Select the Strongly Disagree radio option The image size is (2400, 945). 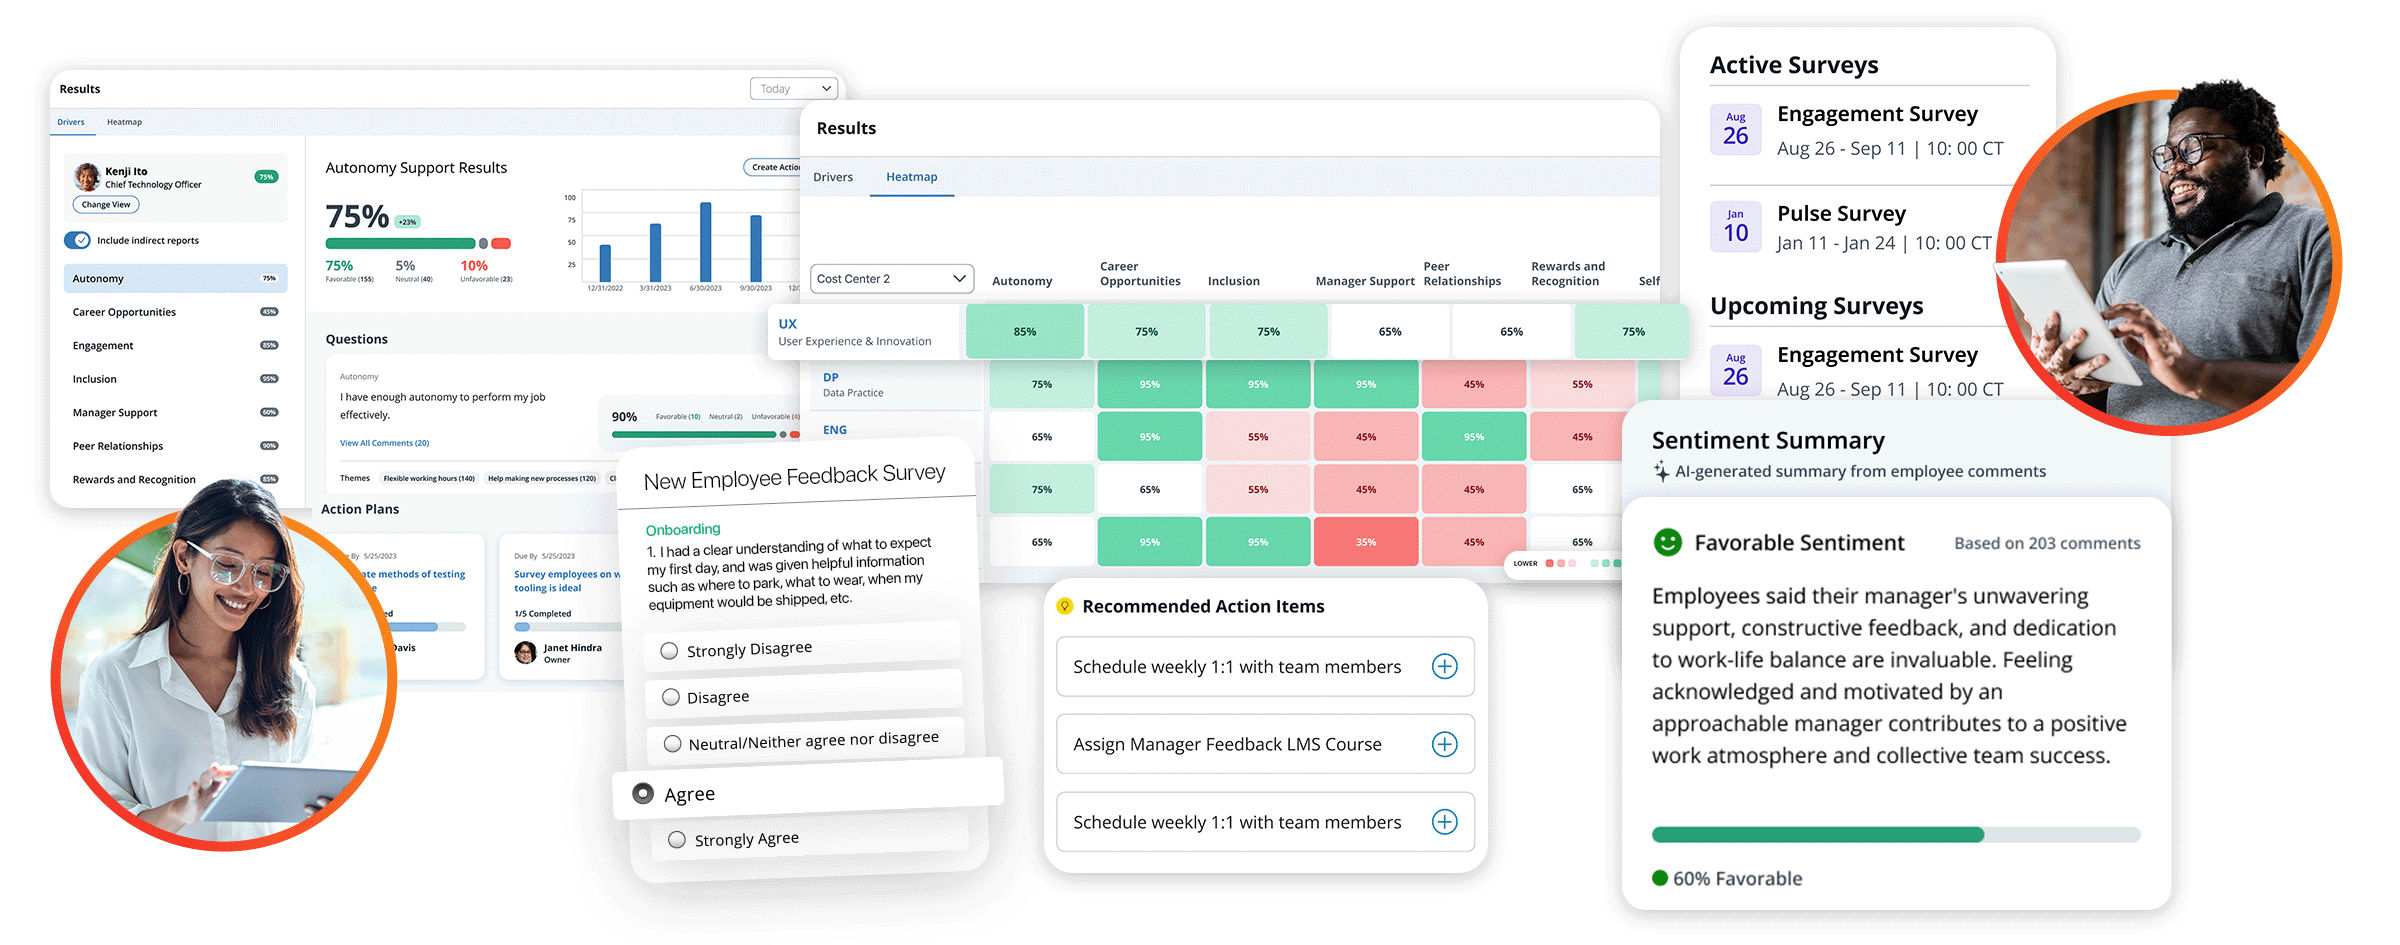[x=669, y=651]
